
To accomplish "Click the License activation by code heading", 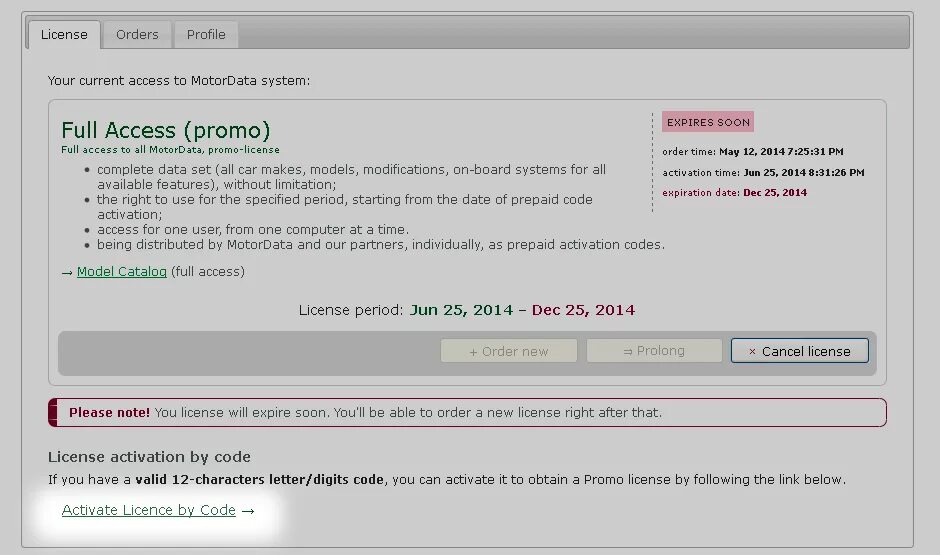I will point(149,457).
